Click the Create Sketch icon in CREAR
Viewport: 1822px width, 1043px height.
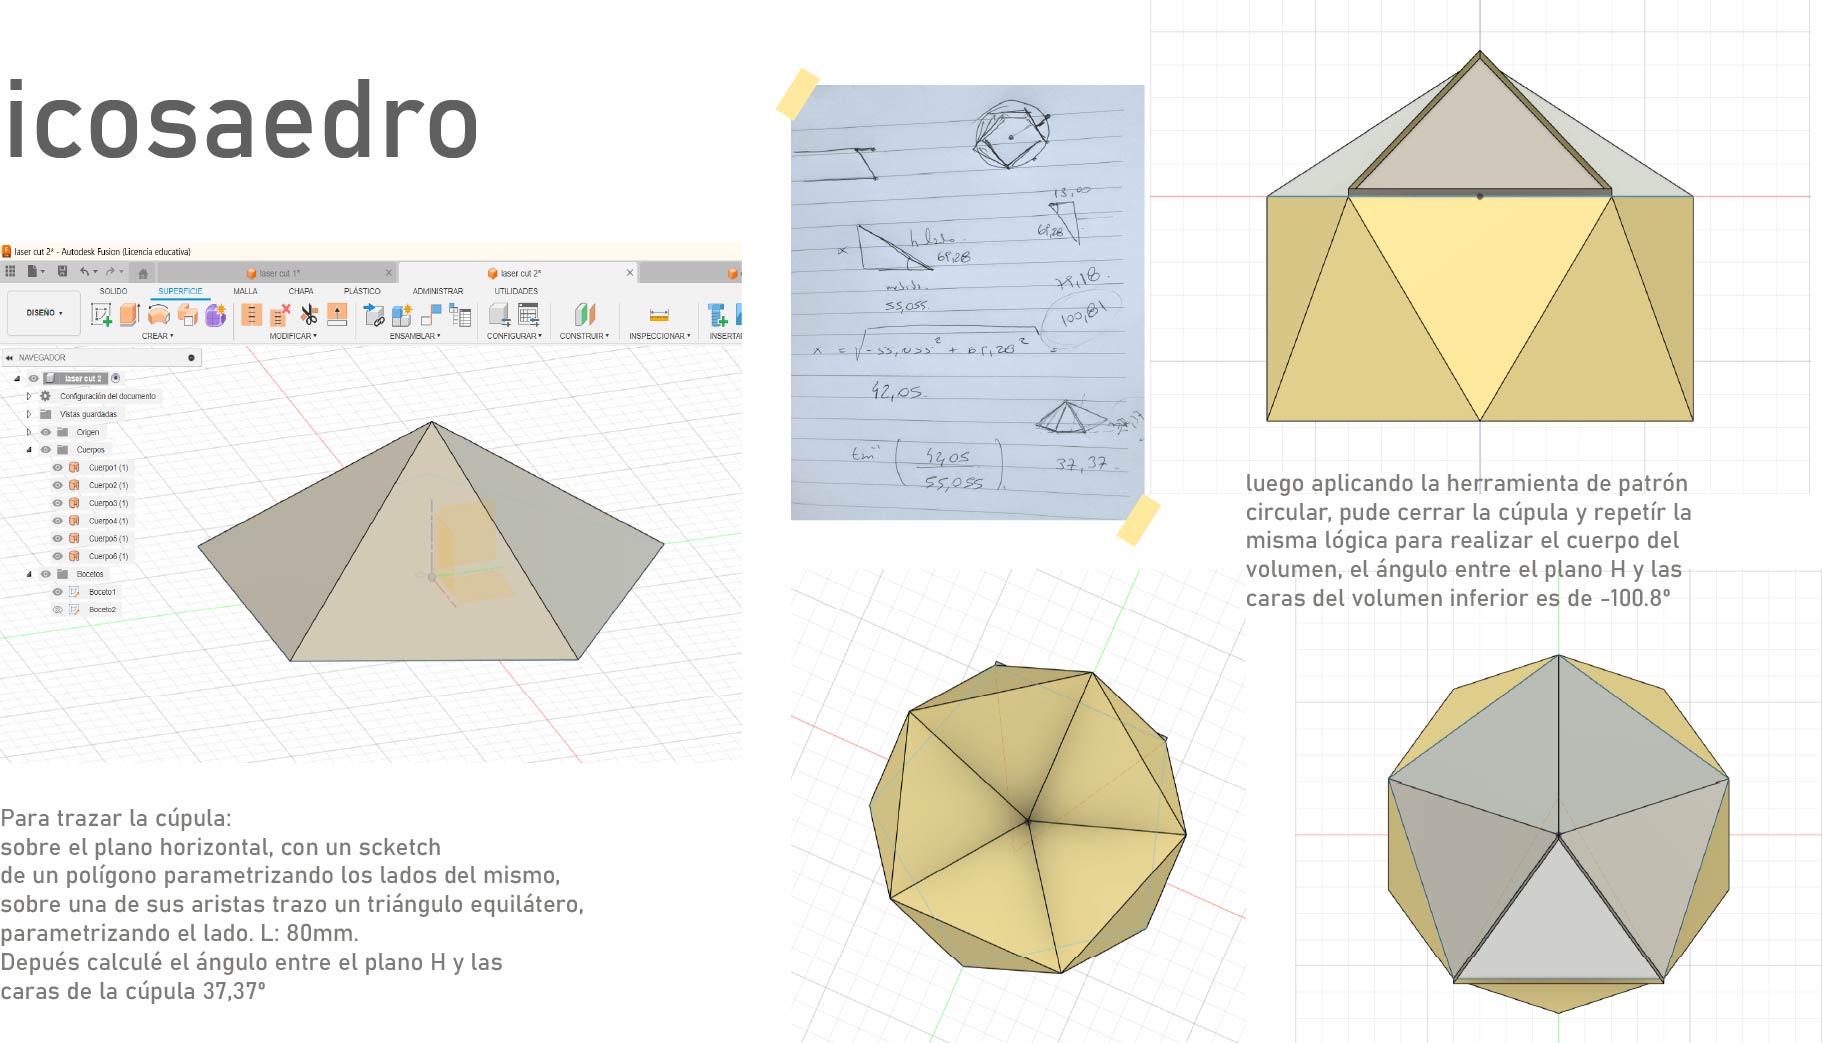(x=101, y=315)
